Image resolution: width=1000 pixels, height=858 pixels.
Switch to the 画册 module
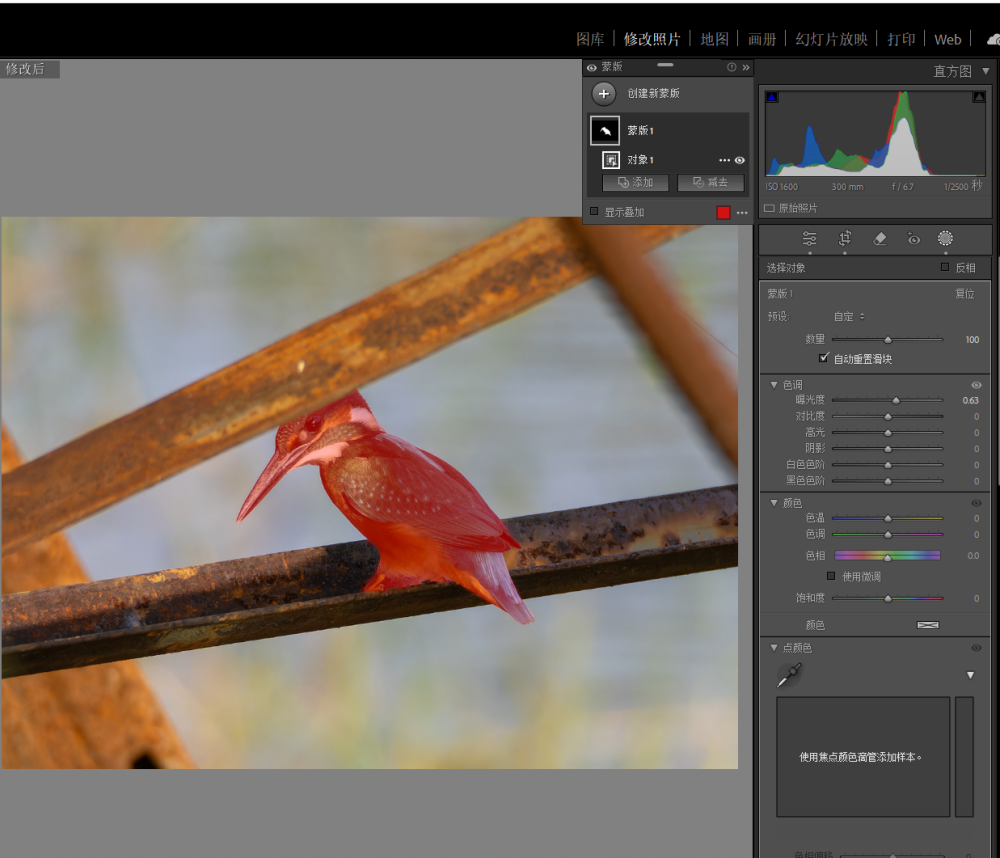[762, 40]
